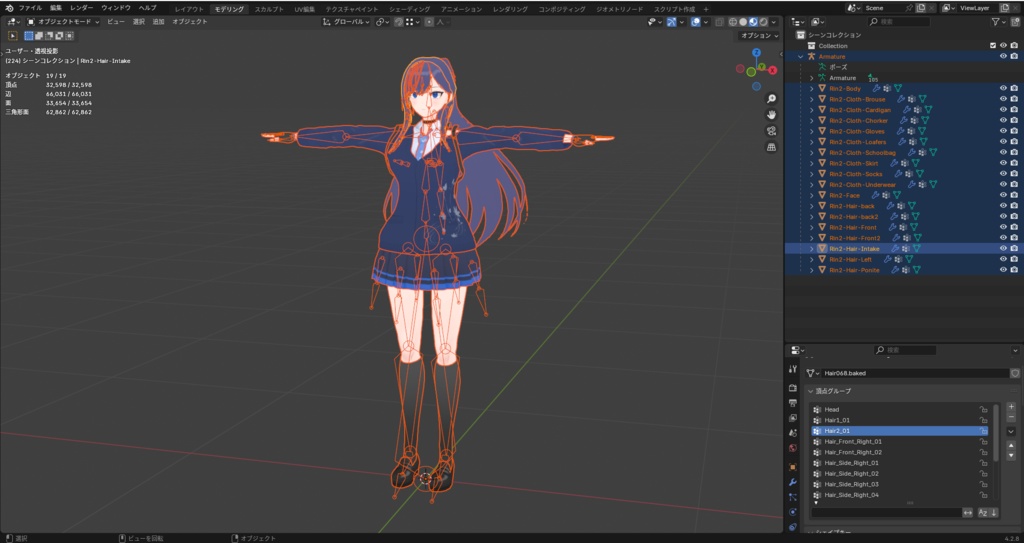Open the レンダー menu

pyautogui.click(x=82, y=8)
